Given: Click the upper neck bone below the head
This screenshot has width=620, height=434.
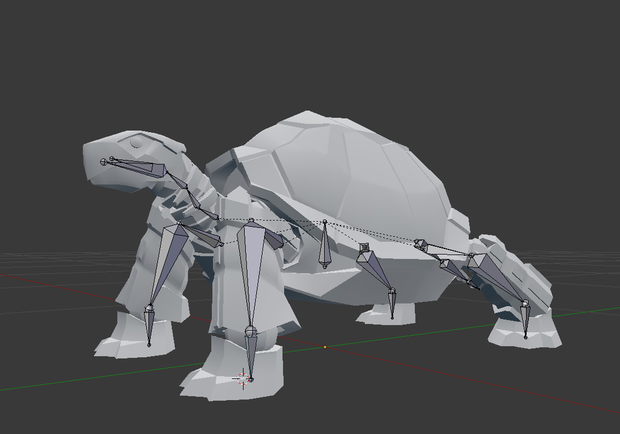Looking at the screenshot, I should 177,180.
